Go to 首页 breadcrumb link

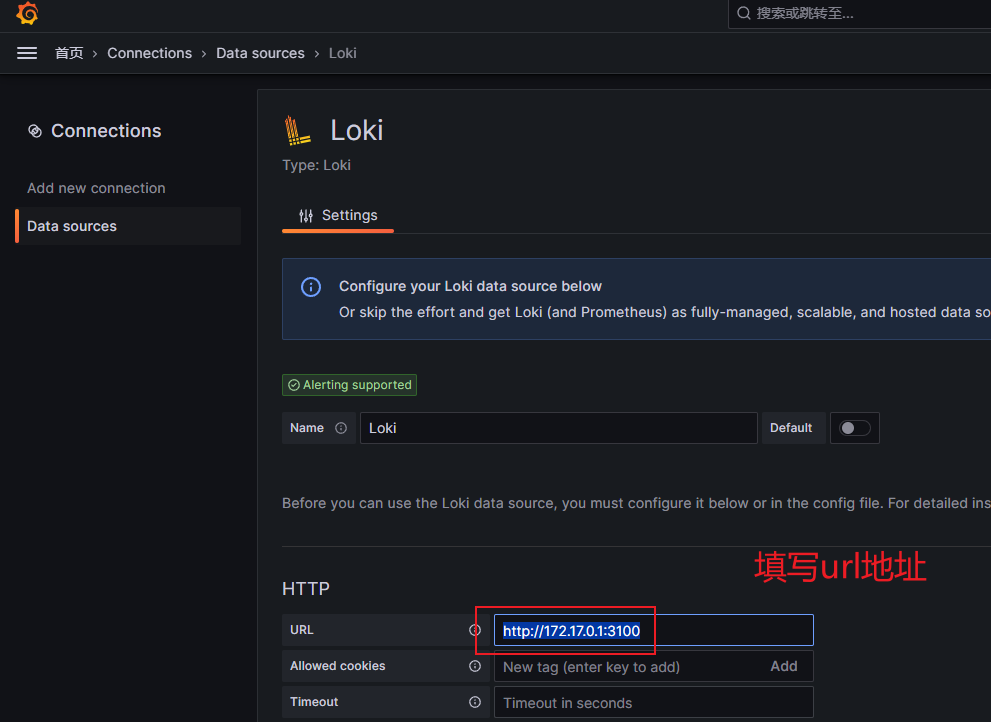tap(69, 53)
